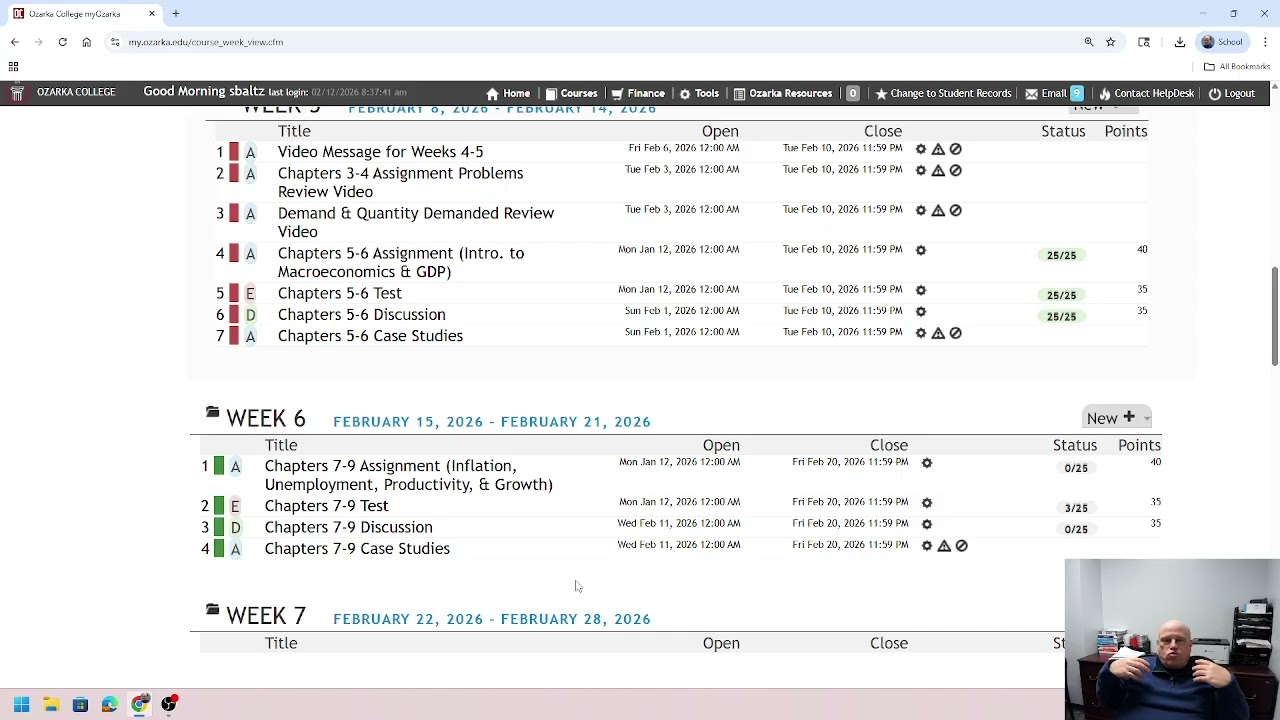The height and width of the screenshot is (720, 1280).
Task: Open the Chrome apps grid icon
Action: (x=14, y=67)
